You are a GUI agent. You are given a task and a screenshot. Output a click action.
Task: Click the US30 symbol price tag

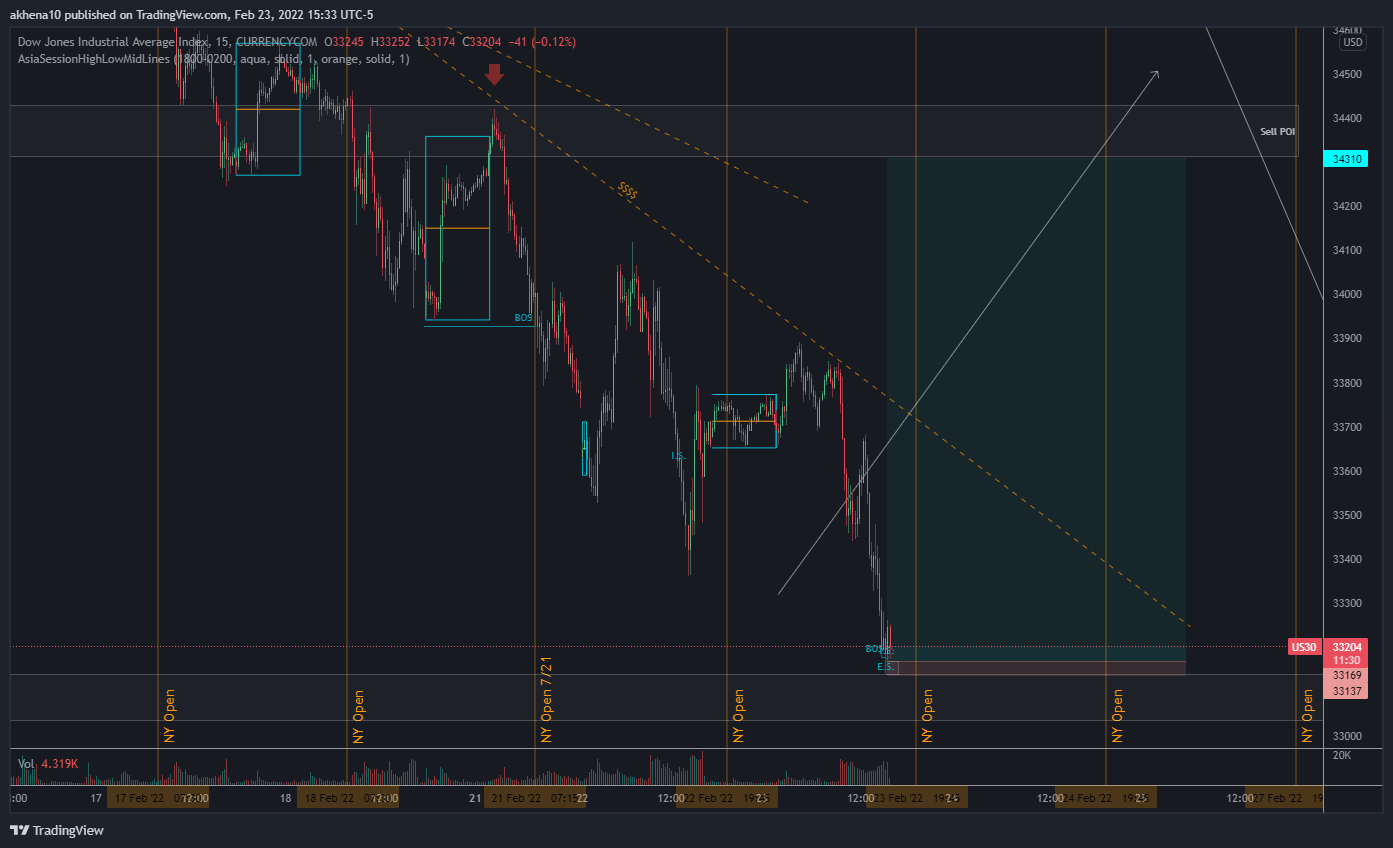point(1304,647)
